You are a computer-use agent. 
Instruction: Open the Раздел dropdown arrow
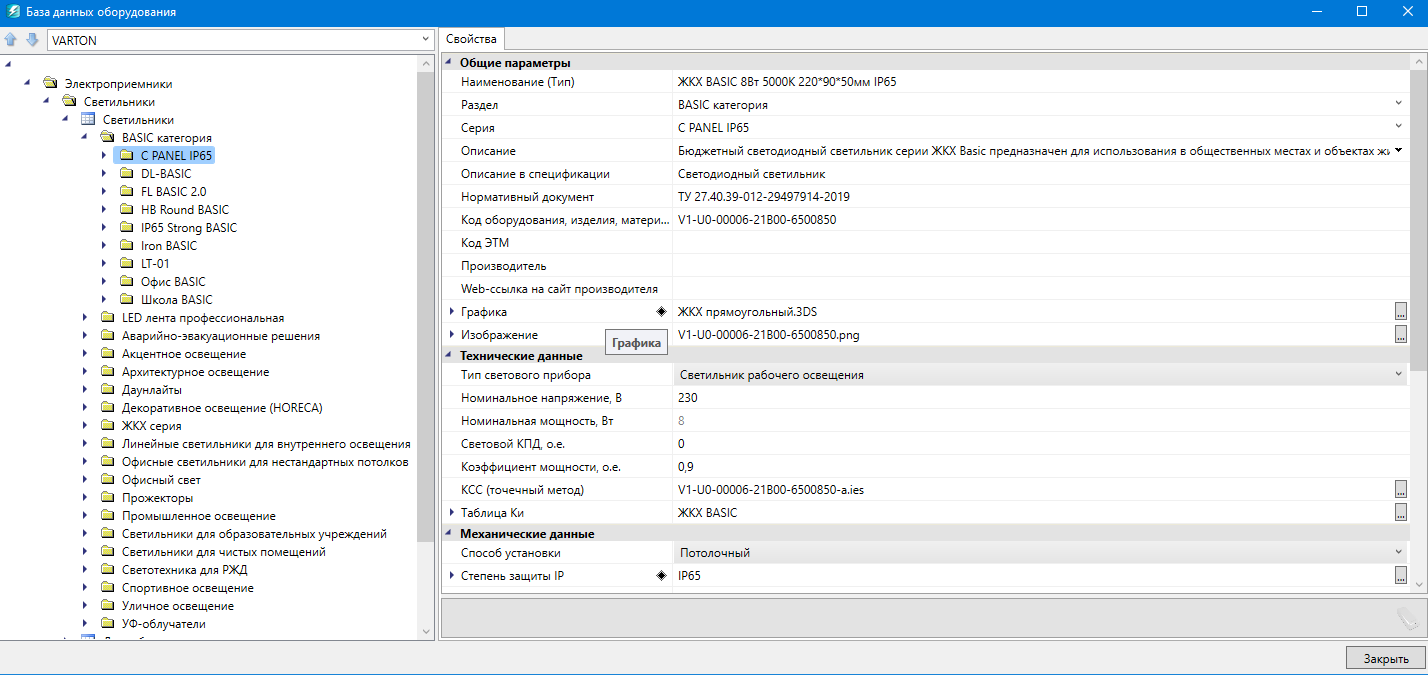tap(1399, 104)
